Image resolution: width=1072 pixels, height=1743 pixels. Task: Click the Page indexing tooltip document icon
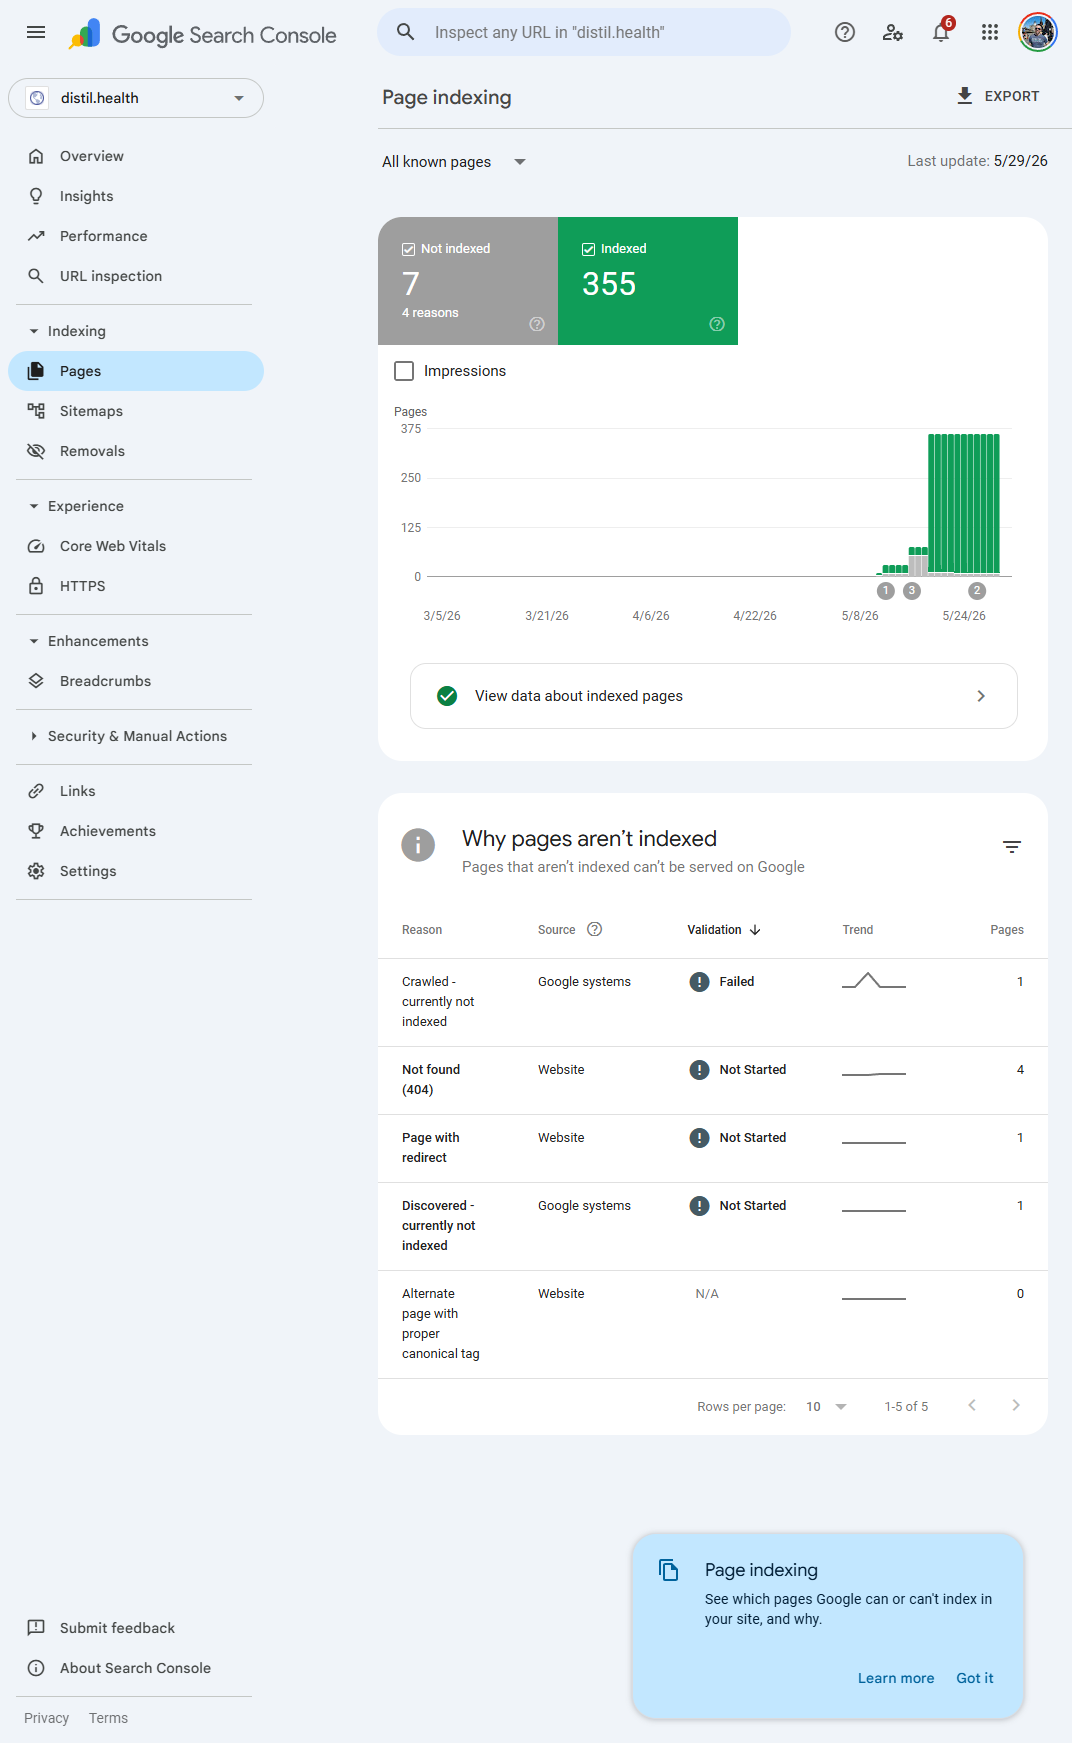669,1570
